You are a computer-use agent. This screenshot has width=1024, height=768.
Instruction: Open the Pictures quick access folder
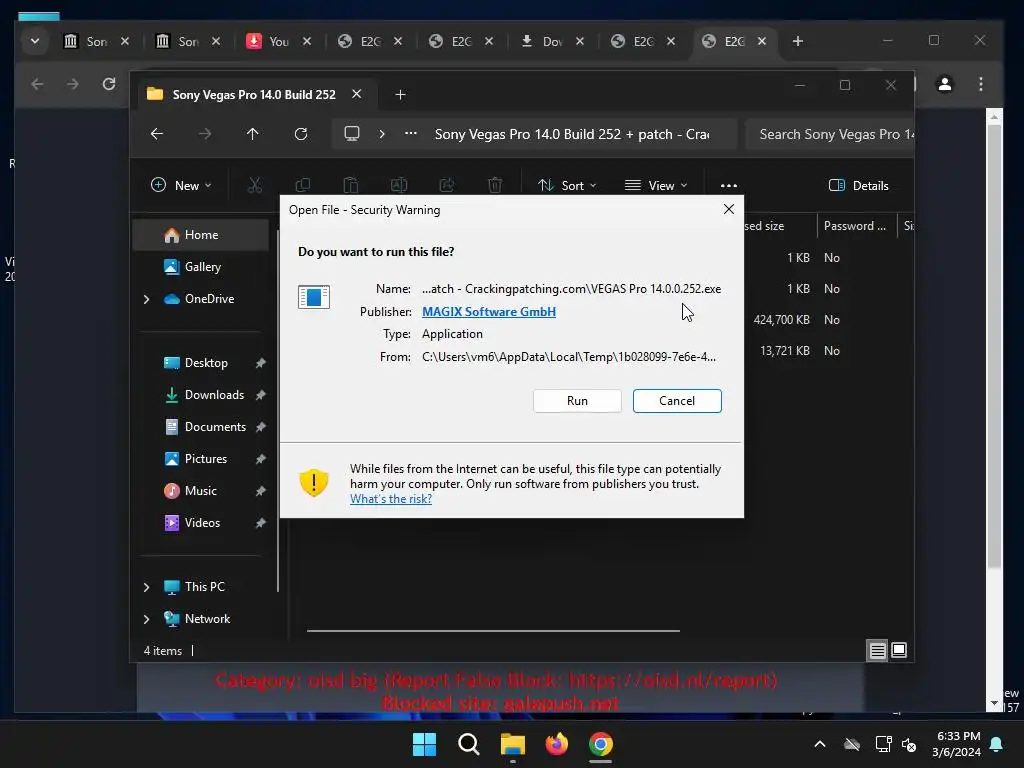[205, 459]
